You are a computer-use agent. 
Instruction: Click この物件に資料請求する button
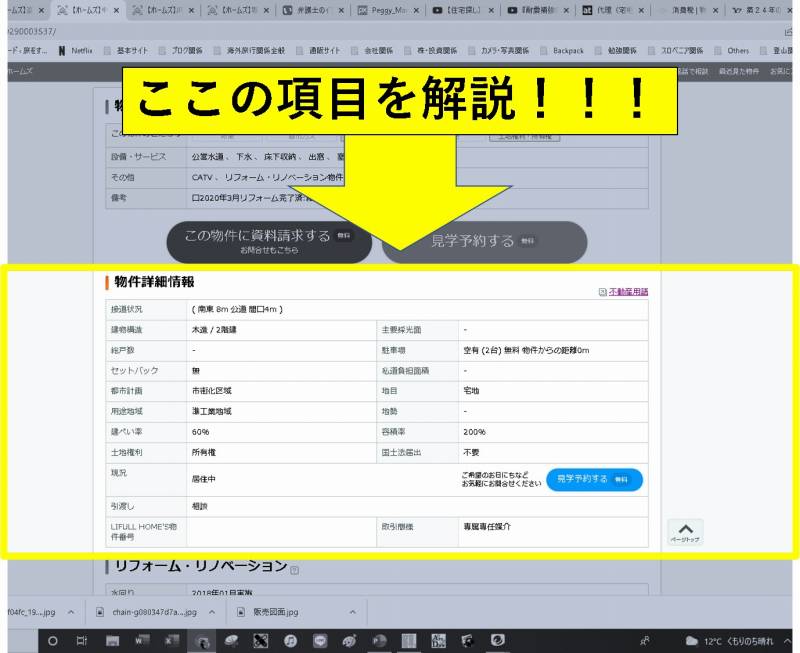point(269,241)
